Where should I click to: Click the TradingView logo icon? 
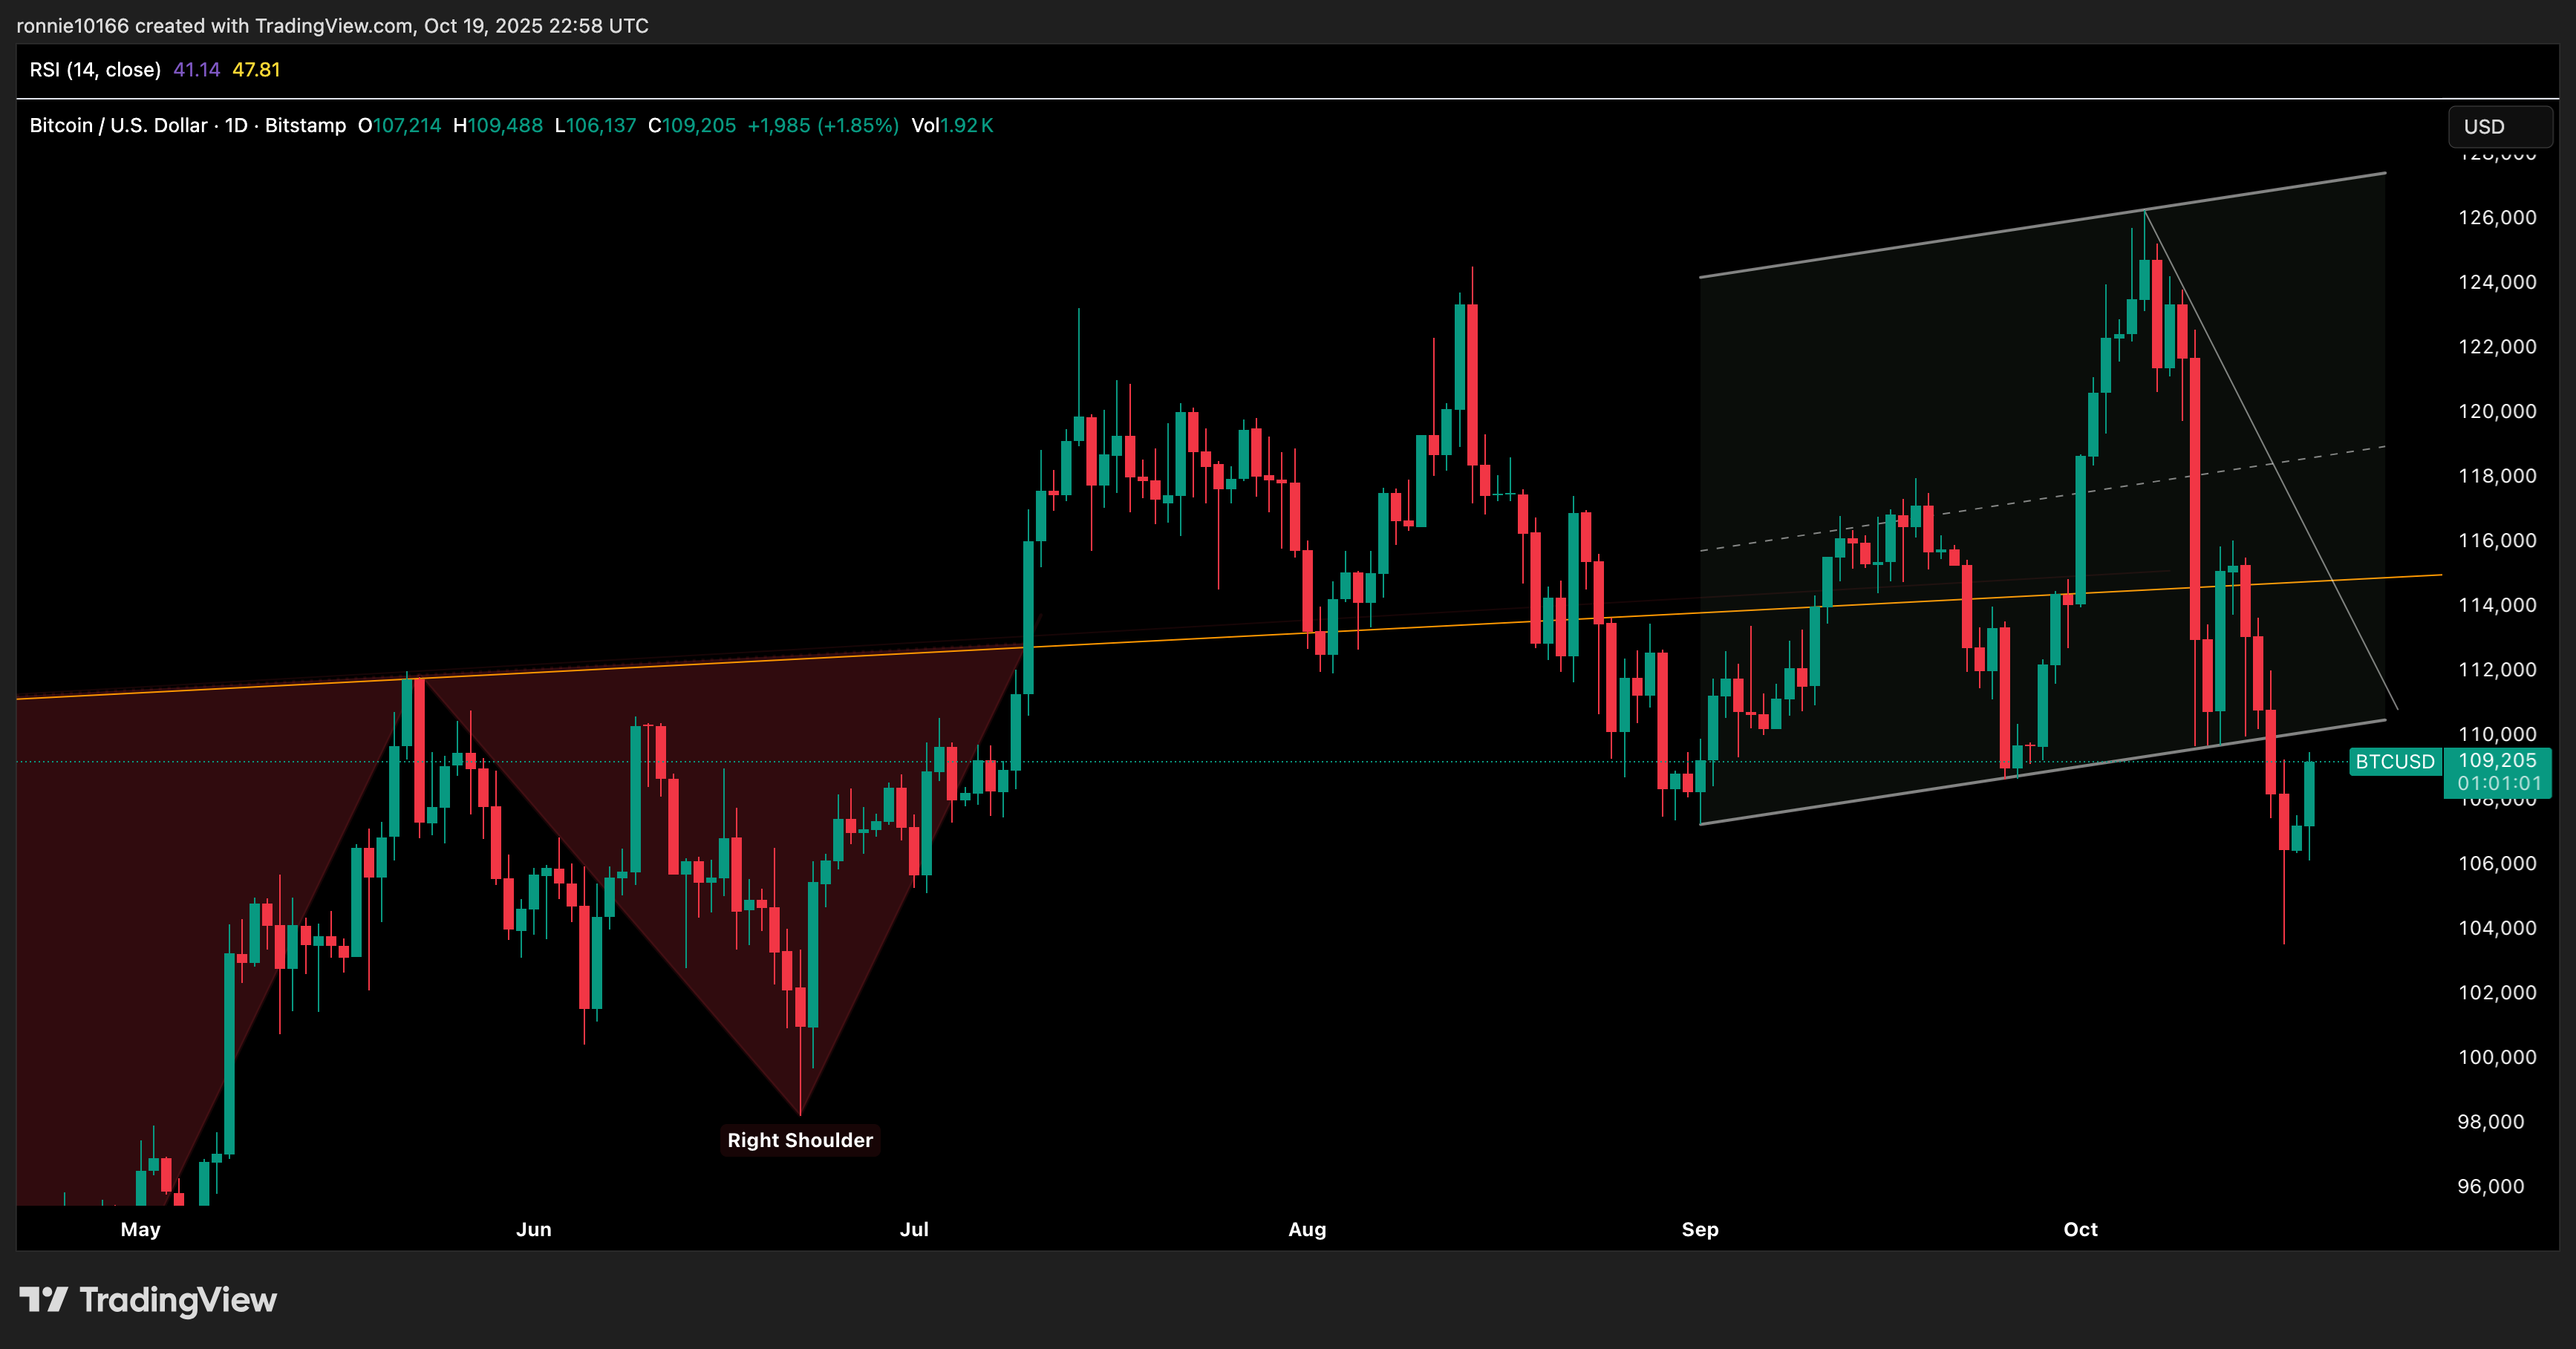point(43,1299)
